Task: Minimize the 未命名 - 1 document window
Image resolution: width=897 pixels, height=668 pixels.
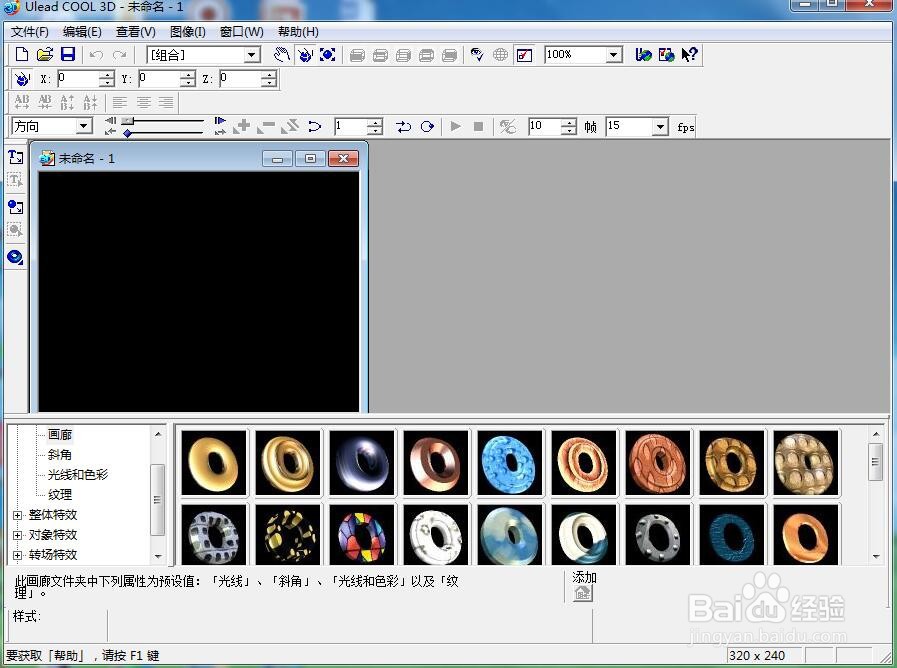Action: (277, 158)
